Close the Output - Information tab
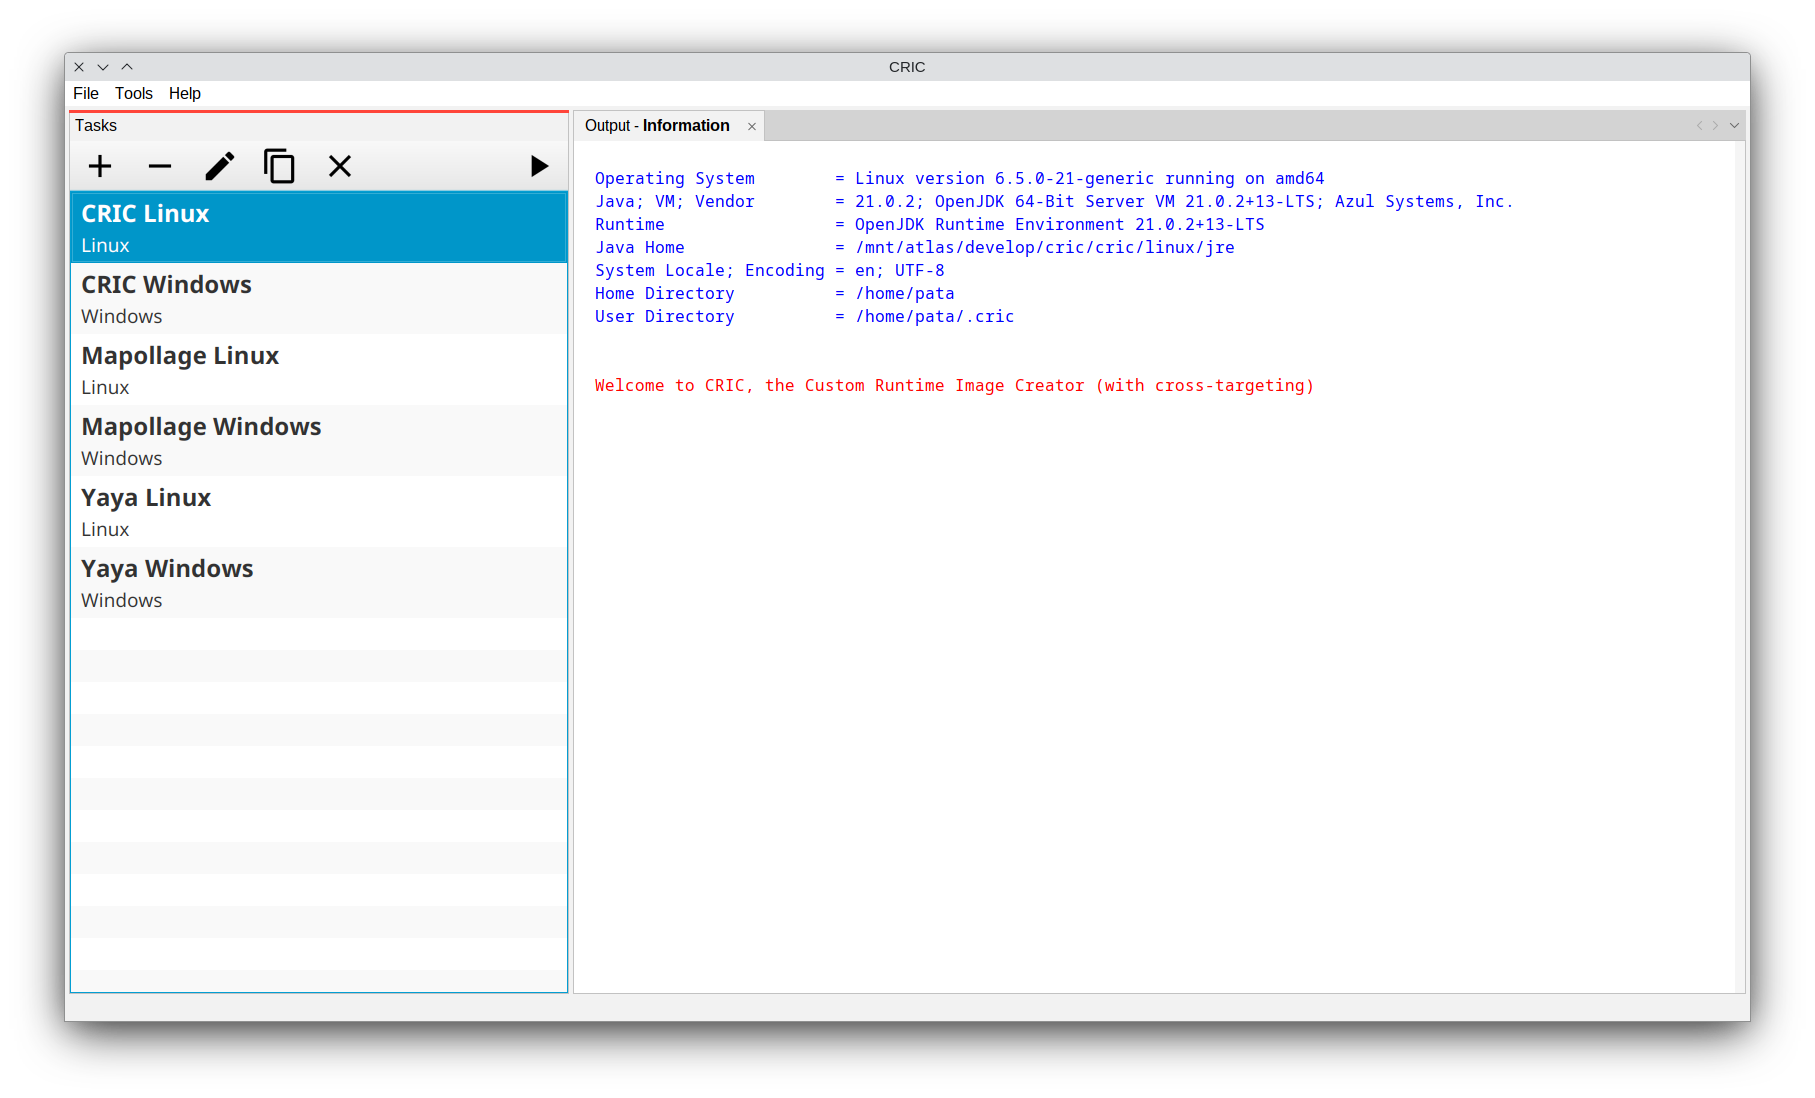The width and height of the screenshot is (1815, 1098). coord(752,126)
